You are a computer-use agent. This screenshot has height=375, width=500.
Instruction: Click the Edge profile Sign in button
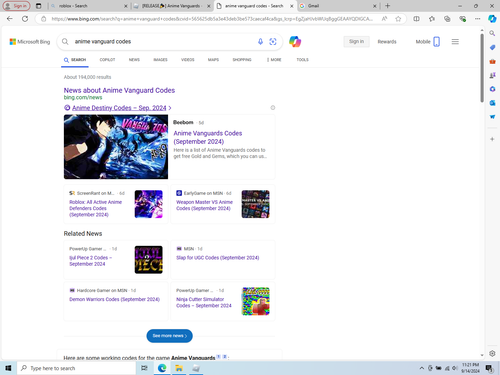point(16,6)
